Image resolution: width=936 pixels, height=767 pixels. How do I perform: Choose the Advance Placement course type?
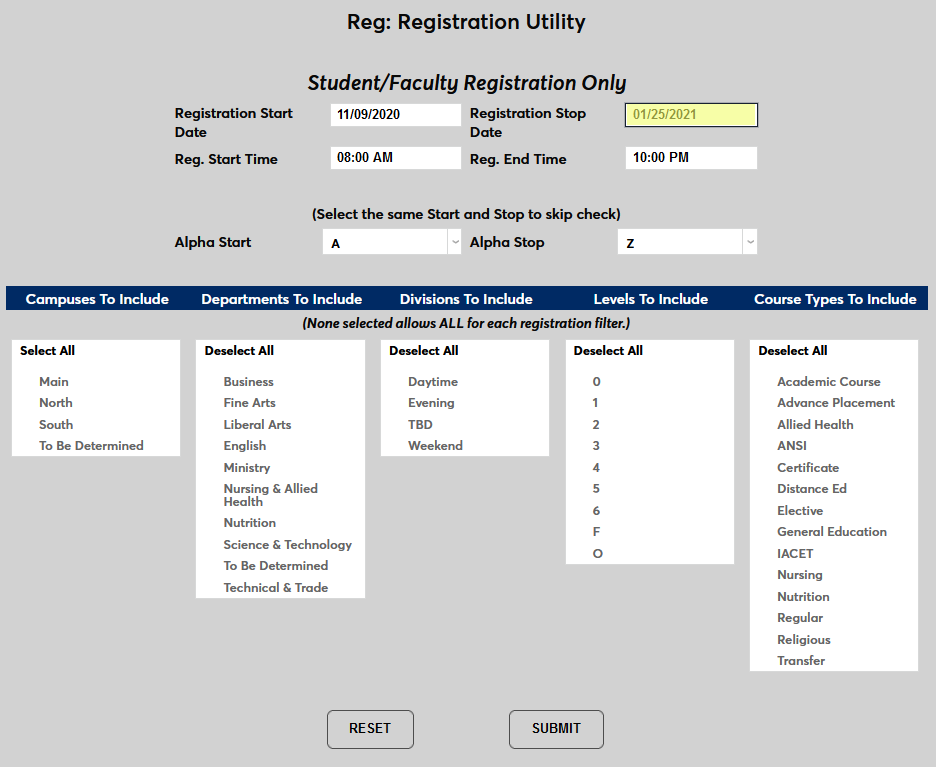point(836,402)
